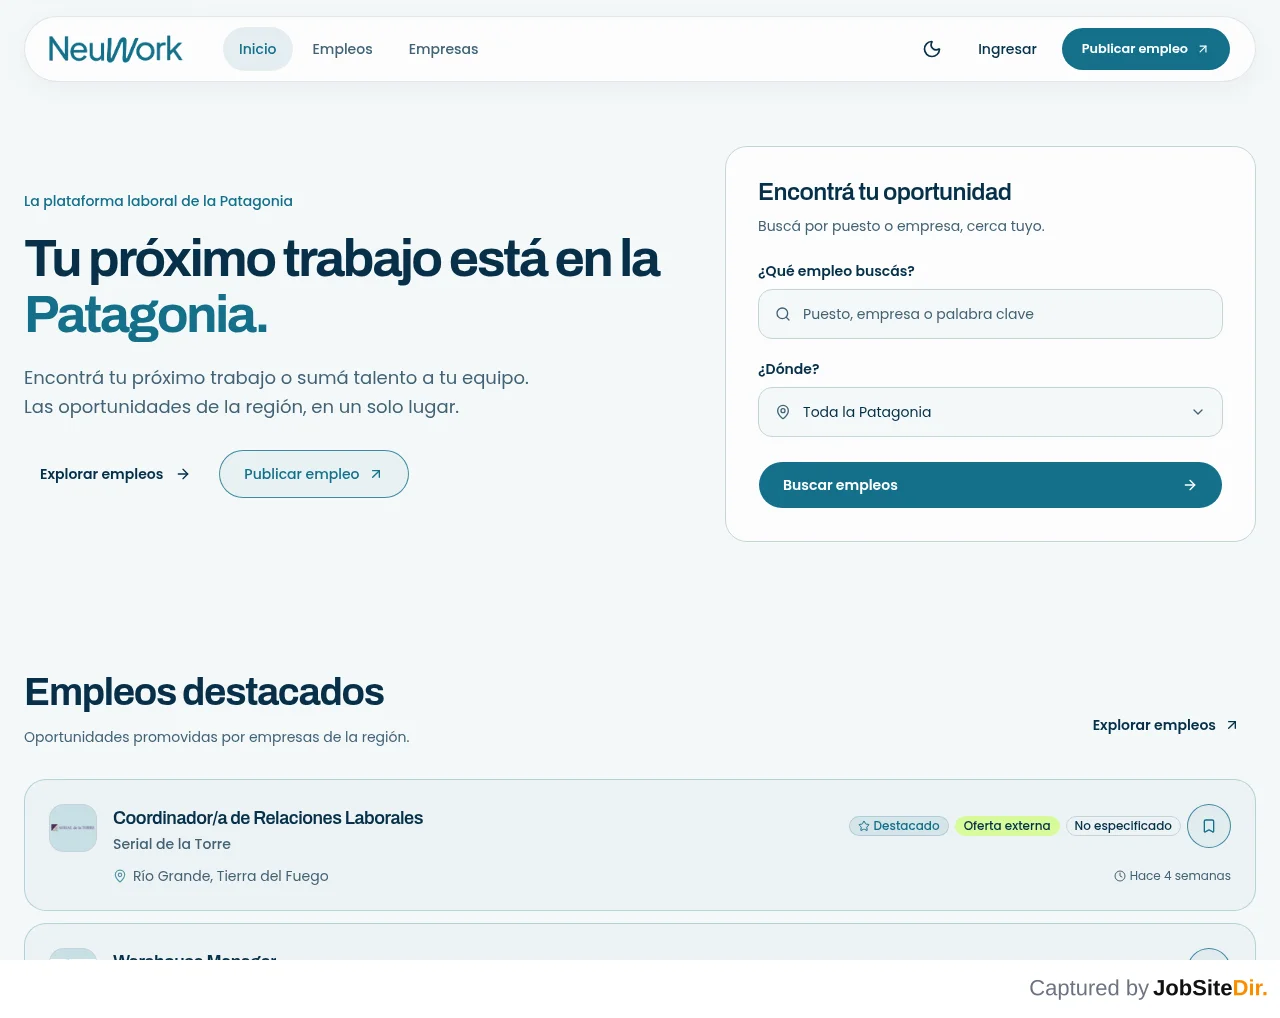Open the Inicio nav tab

(257, 49)
